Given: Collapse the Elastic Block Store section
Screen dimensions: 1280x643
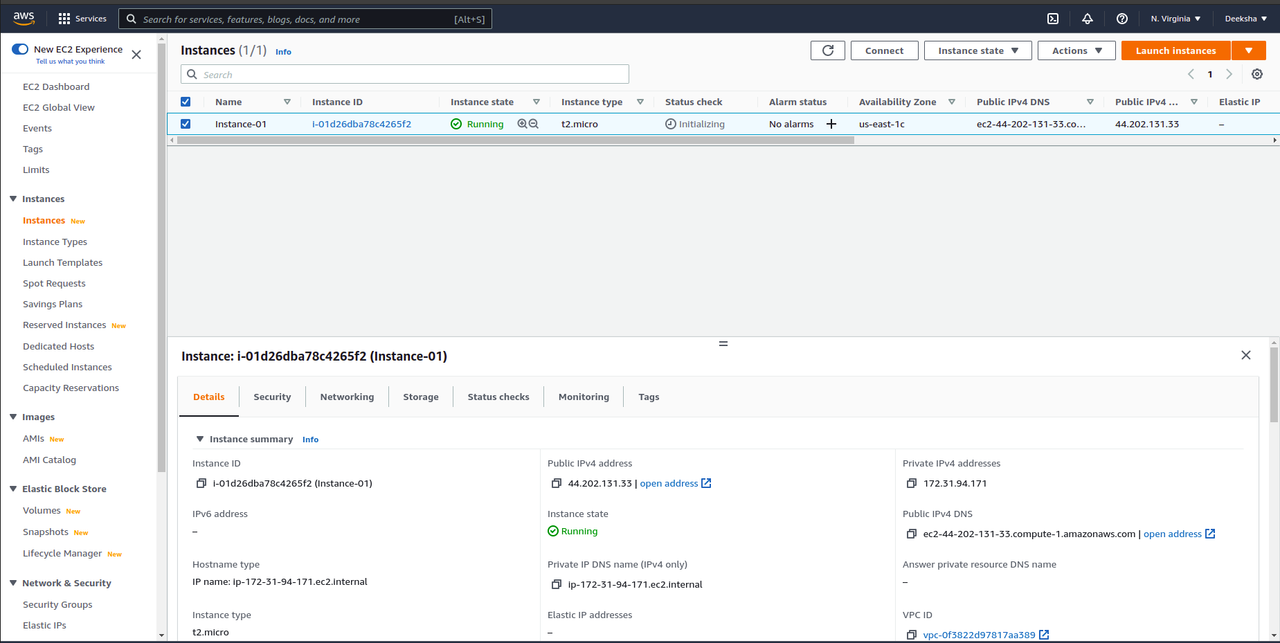Looking at the screenshot, I should coord(13,489).
